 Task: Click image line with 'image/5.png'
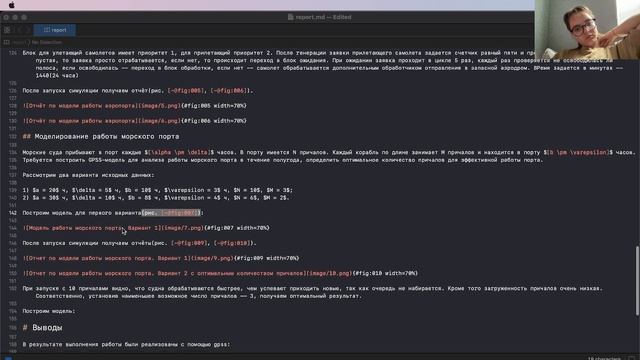point(134,106)
